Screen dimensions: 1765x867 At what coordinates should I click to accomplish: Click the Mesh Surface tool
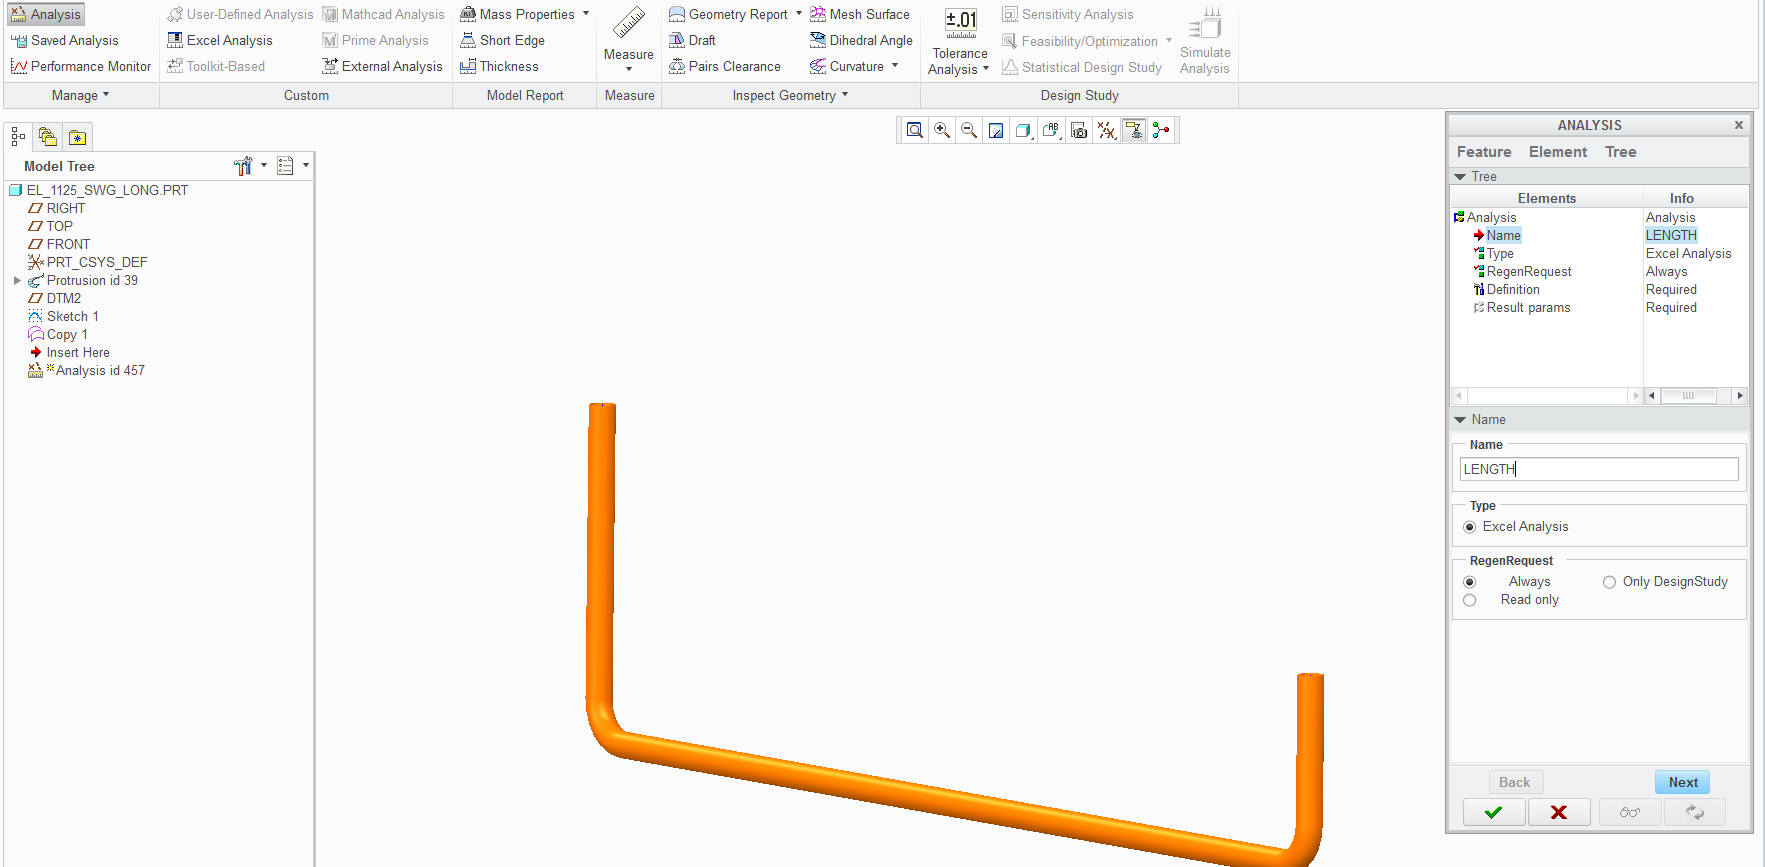tap(860, 14)
